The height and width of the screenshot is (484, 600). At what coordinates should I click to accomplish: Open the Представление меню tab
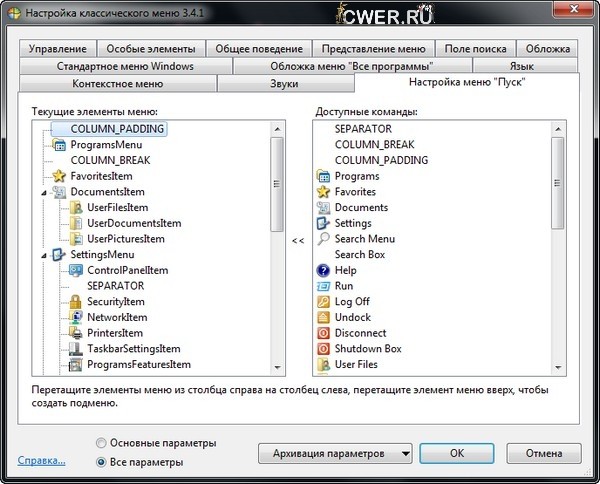373,49
